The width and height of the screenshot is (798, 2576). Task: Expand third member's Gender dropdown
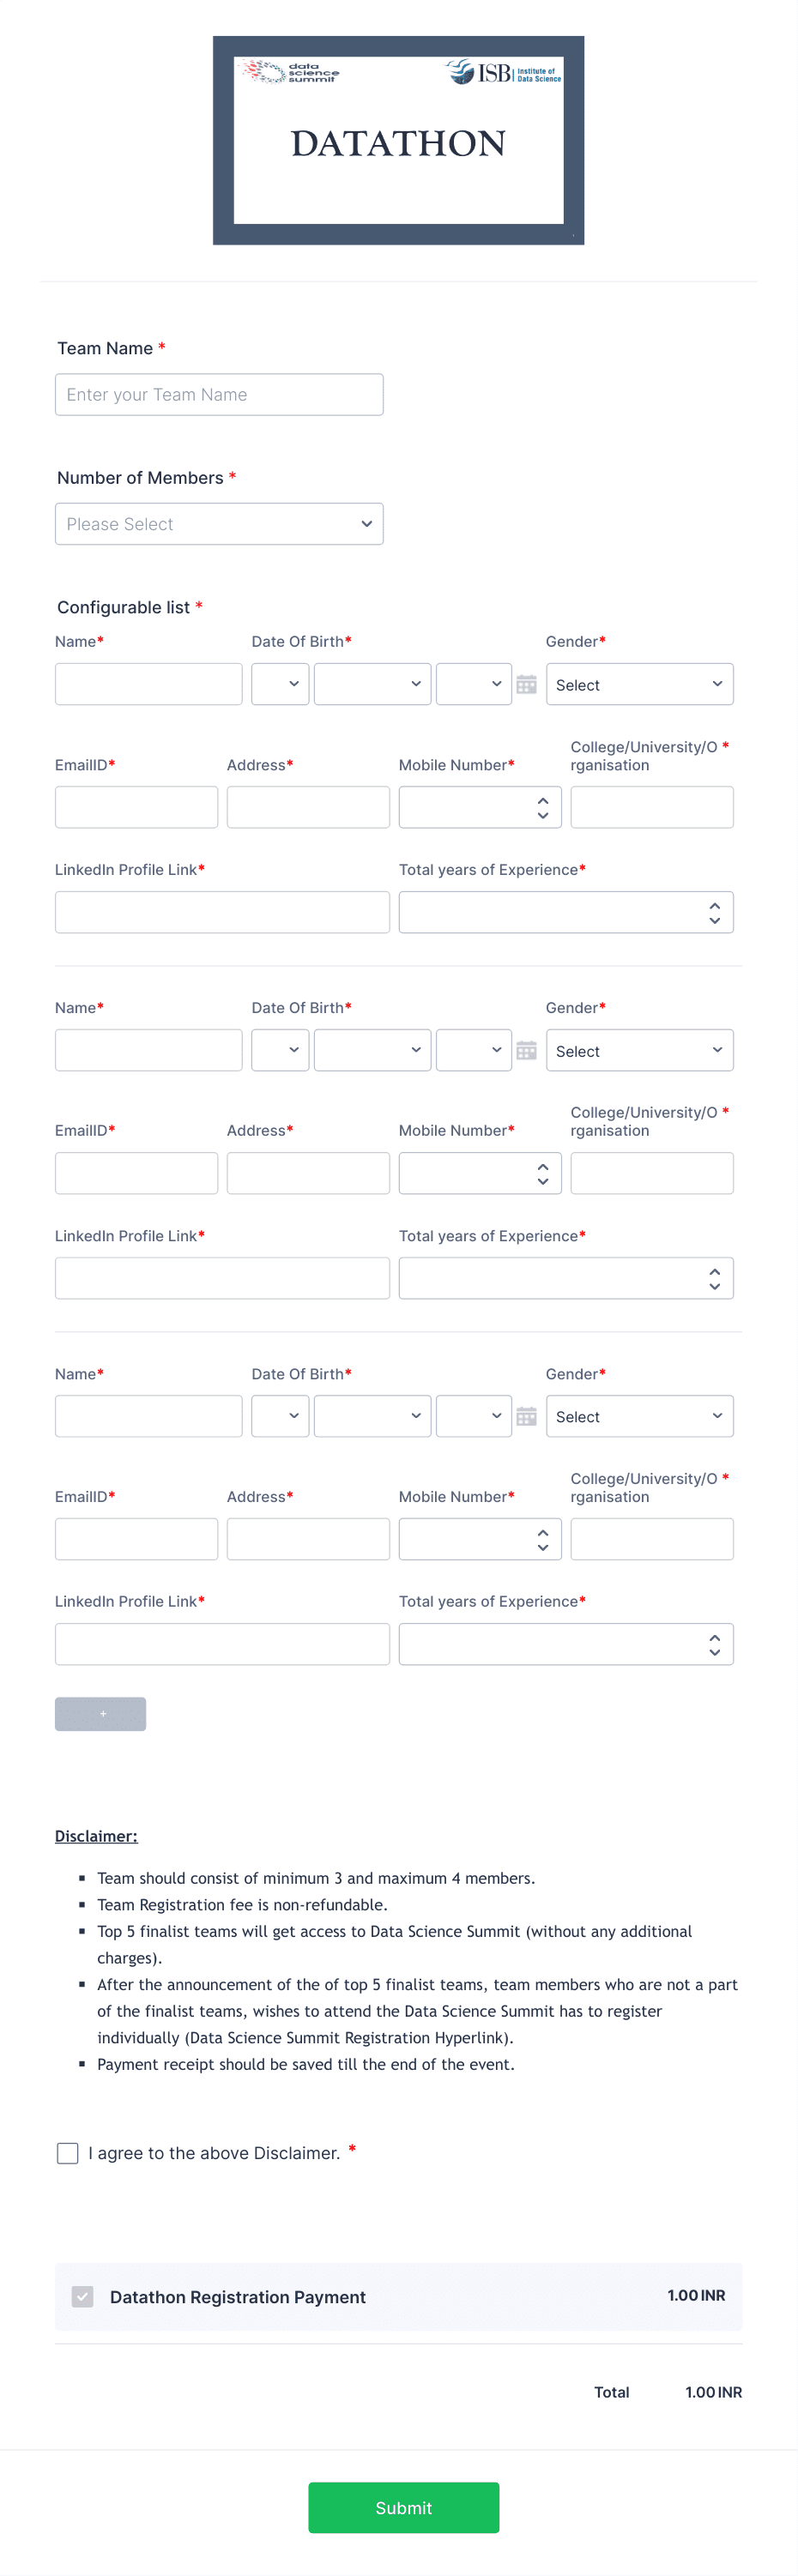(x=639, y=1417)
